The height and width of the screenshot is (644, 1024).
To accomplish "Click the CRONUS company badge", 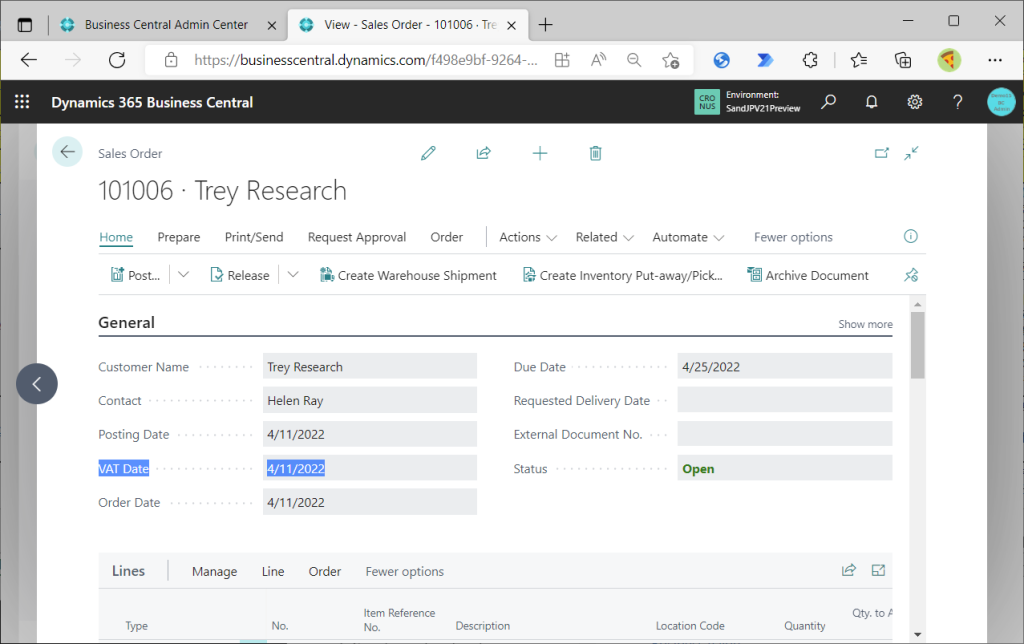I will [707, 102].
